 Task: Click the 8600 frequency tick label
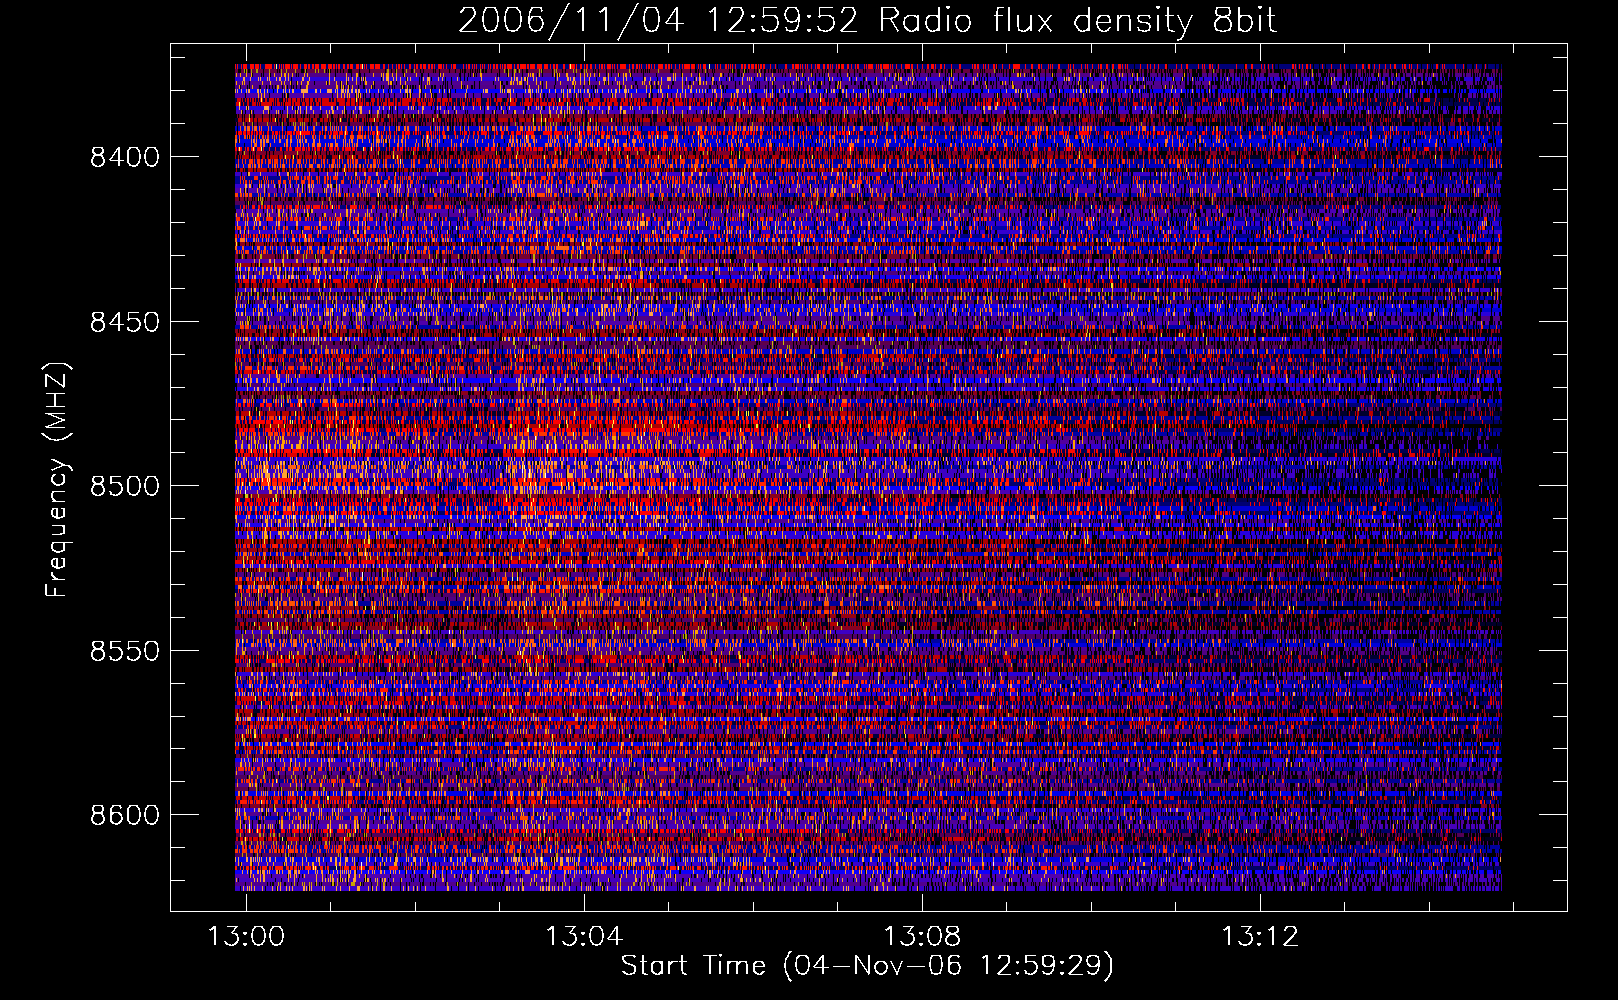[x=125, y=815]
